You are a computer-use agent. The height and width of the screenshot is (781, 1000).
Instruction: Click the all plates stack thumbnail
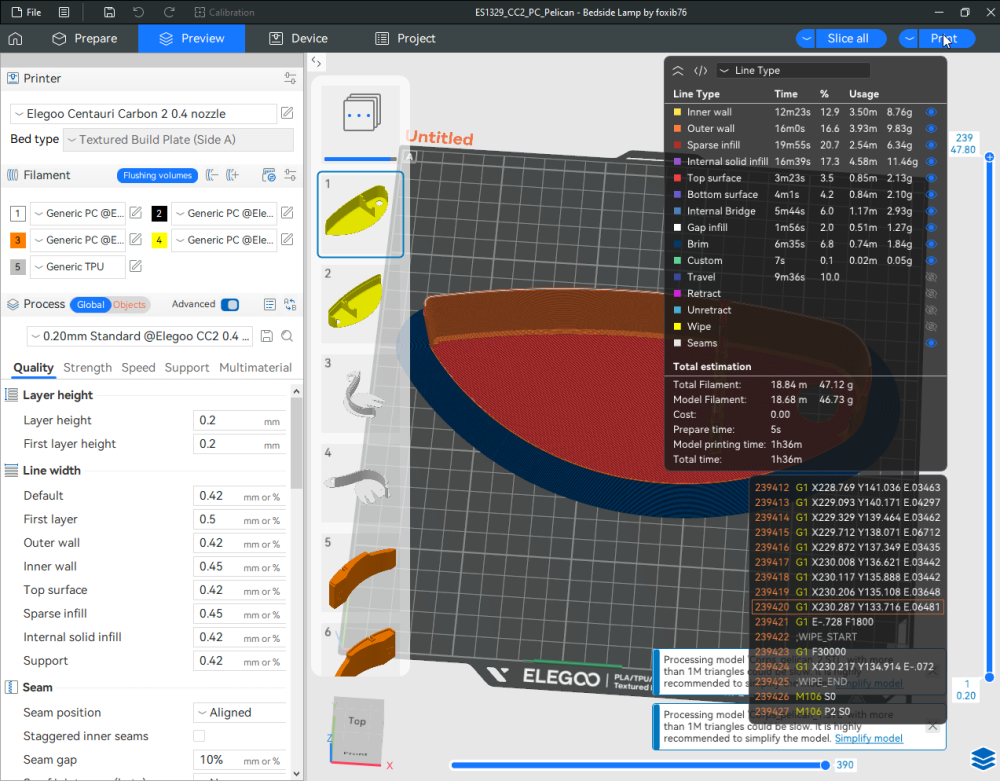(361, 113)
